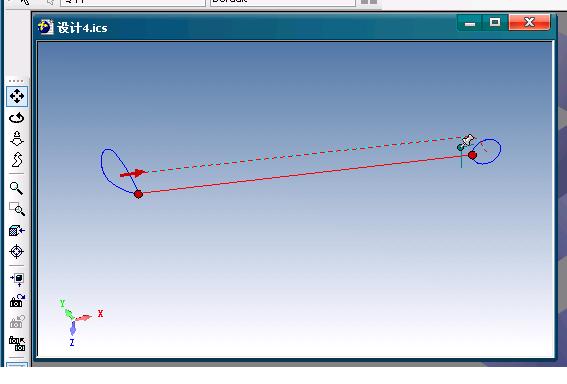The height and width of the screenshot is (384, 567).
Task: Select the Pan camera tool
Action: 17,96
